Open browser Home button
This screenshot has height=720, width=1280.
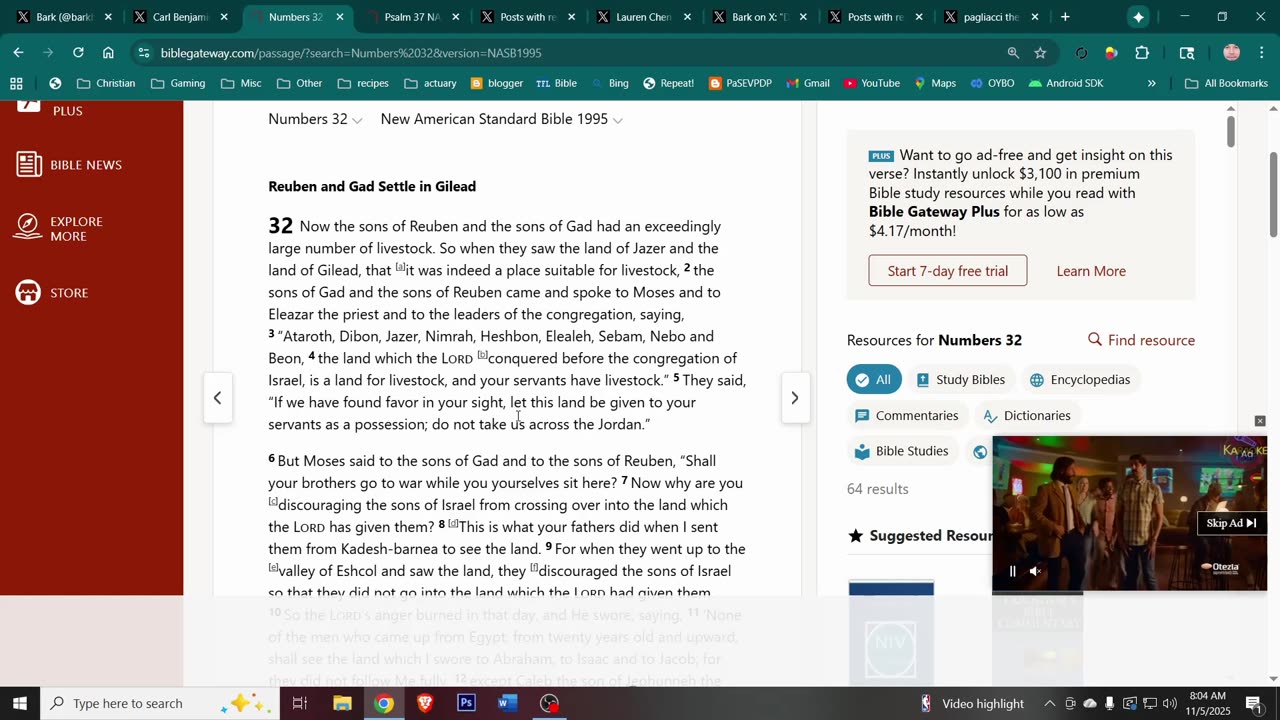click(108, 52)
